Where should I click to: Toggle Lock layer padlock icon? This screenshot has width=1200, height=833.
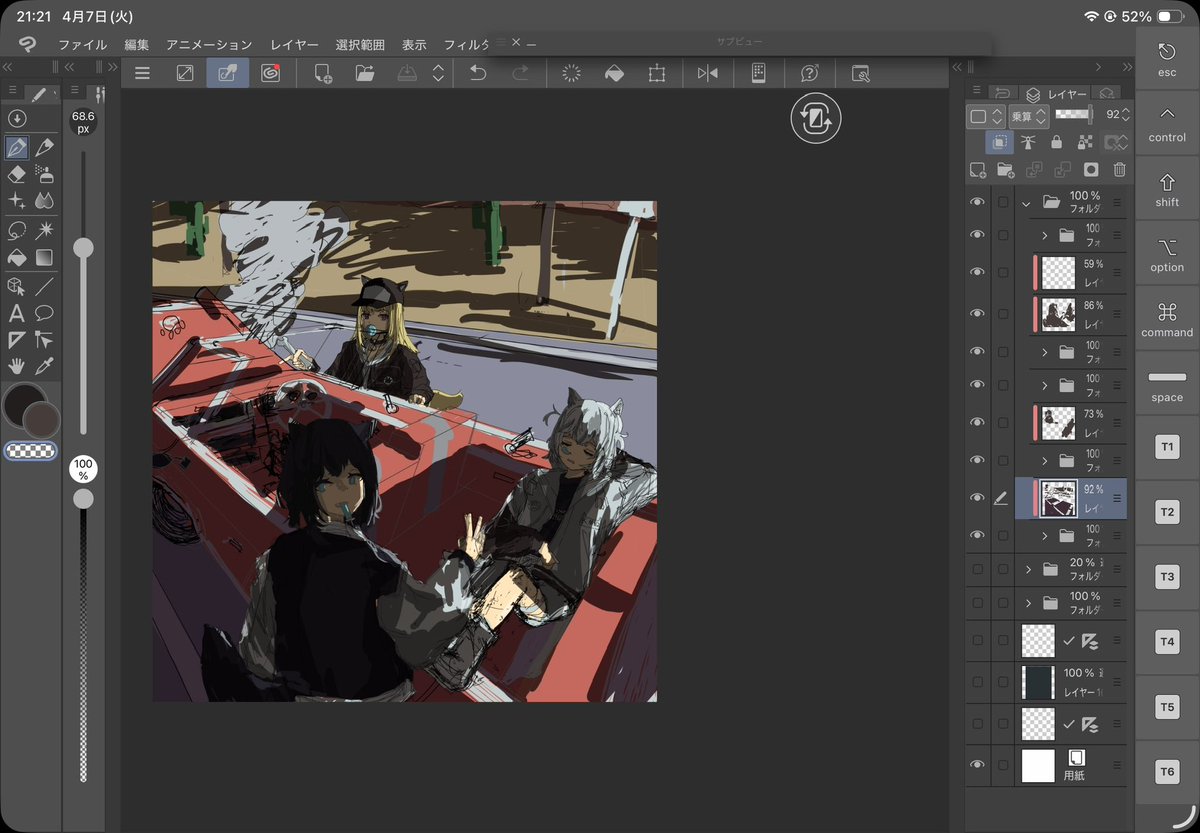point(1056,143)
